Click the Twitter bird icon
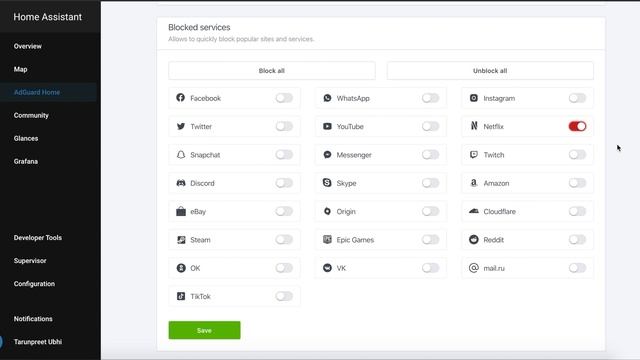 click(x=180, y=126)
